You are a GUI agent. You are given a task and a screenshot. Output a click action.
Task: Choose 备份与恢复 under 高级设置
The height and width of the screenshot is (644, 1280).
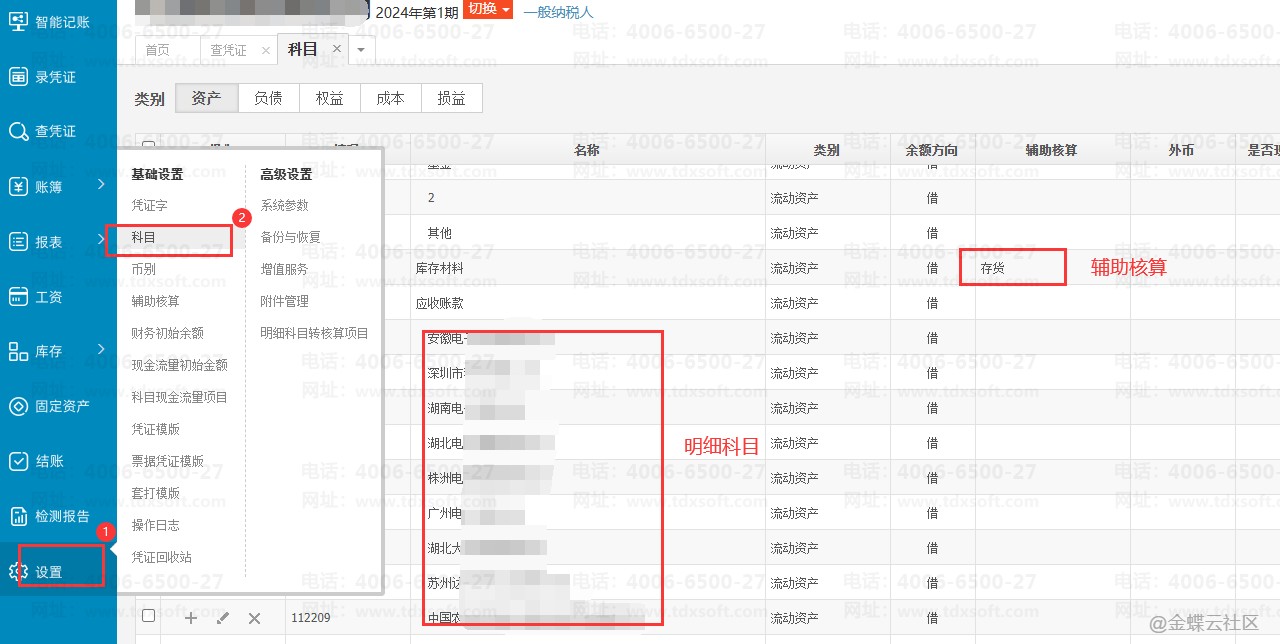coord(290,237)
